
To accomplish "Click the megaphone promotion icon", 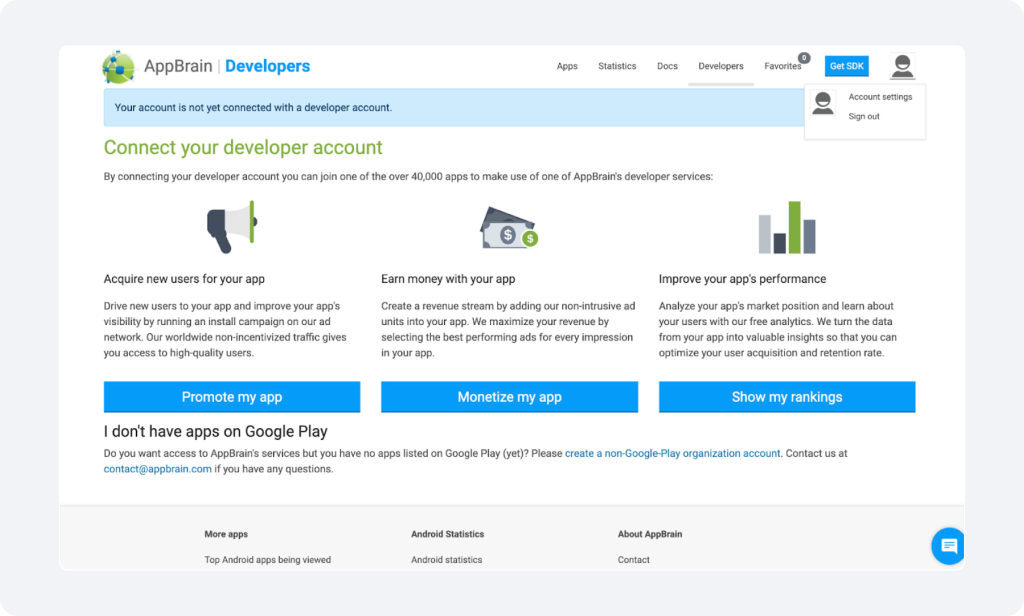I will 232,227.
